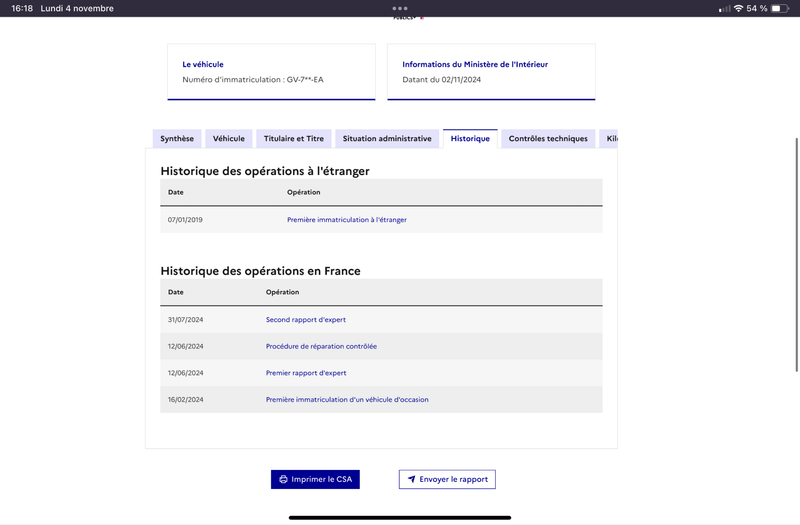
Task: Select the Situation administrative tab
Action: tap(387, 139)
